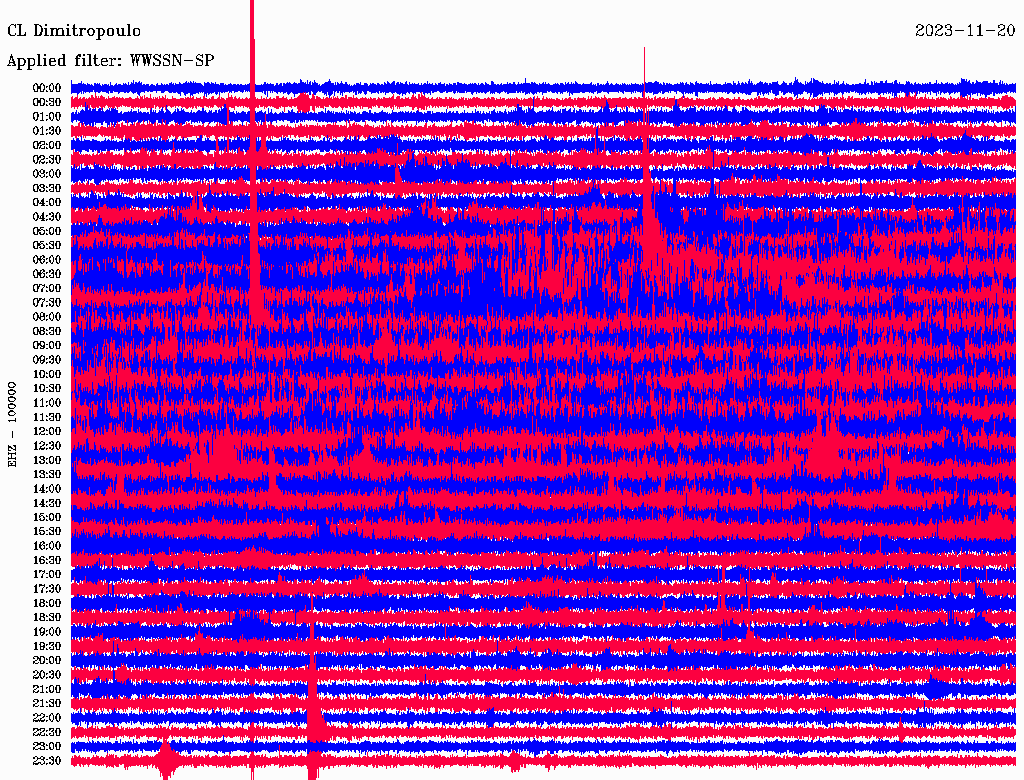
Task: Click the 12:30 time label
Action: tap(47, 446)
